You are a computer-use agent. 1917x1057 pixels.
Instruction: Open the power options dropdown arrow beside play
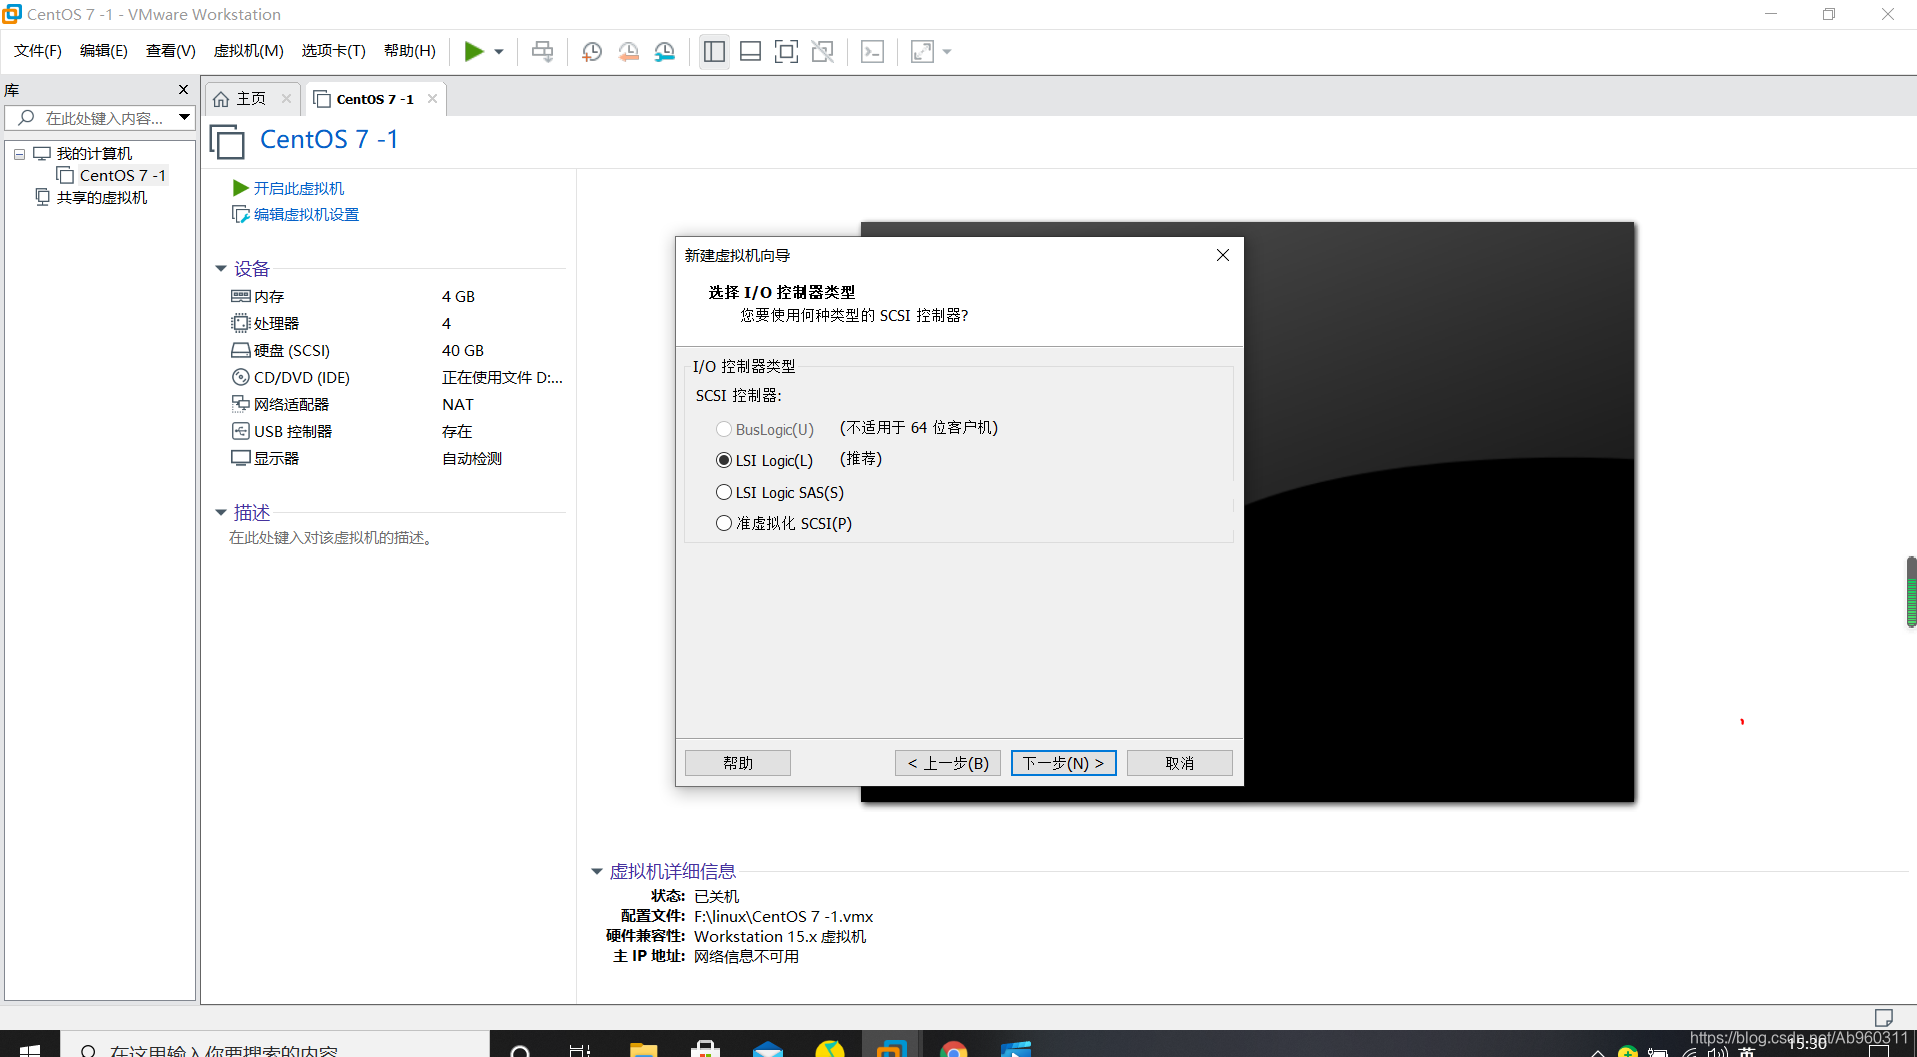pyautogui.click(x=498, y=52)
